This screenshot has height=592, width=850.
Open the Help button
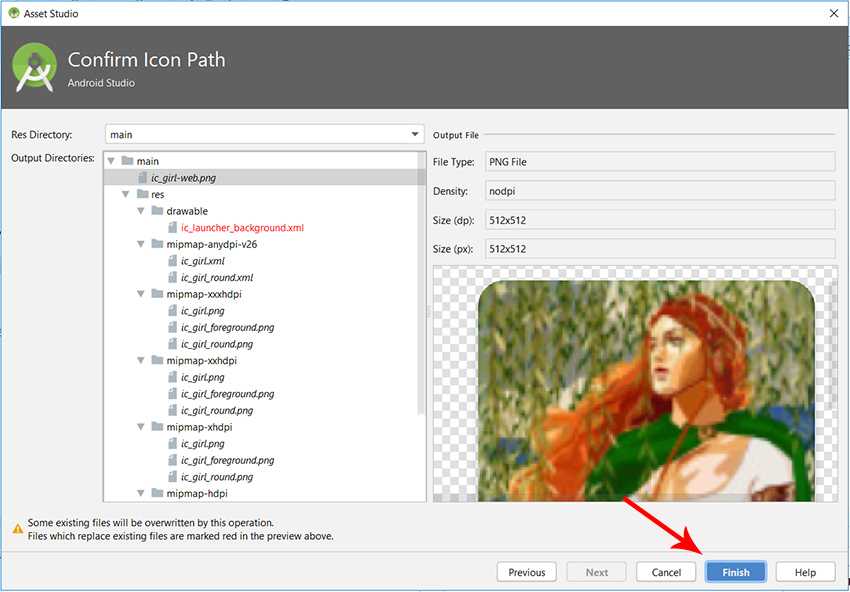coord(805,572)
